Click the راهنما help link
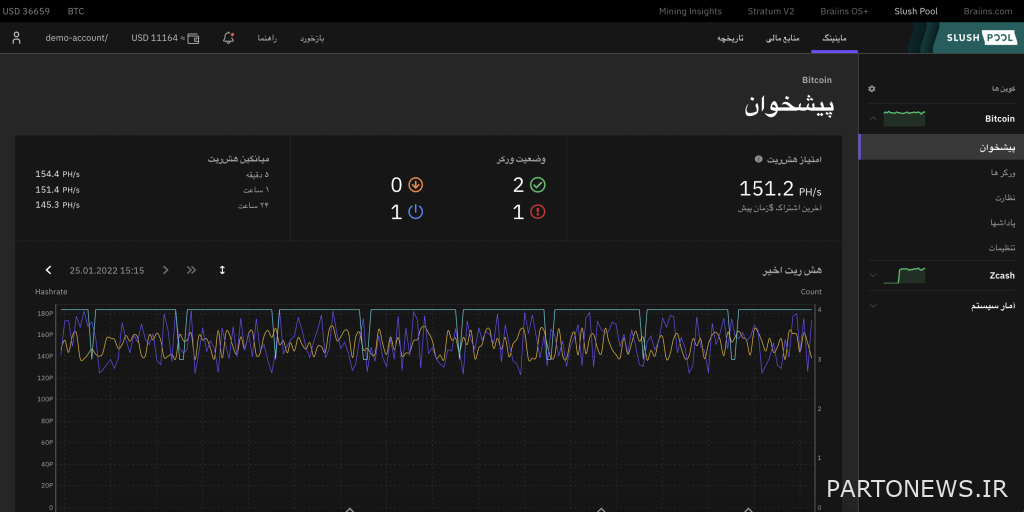This screenshot has width=1024, height=512. [267, 39]
